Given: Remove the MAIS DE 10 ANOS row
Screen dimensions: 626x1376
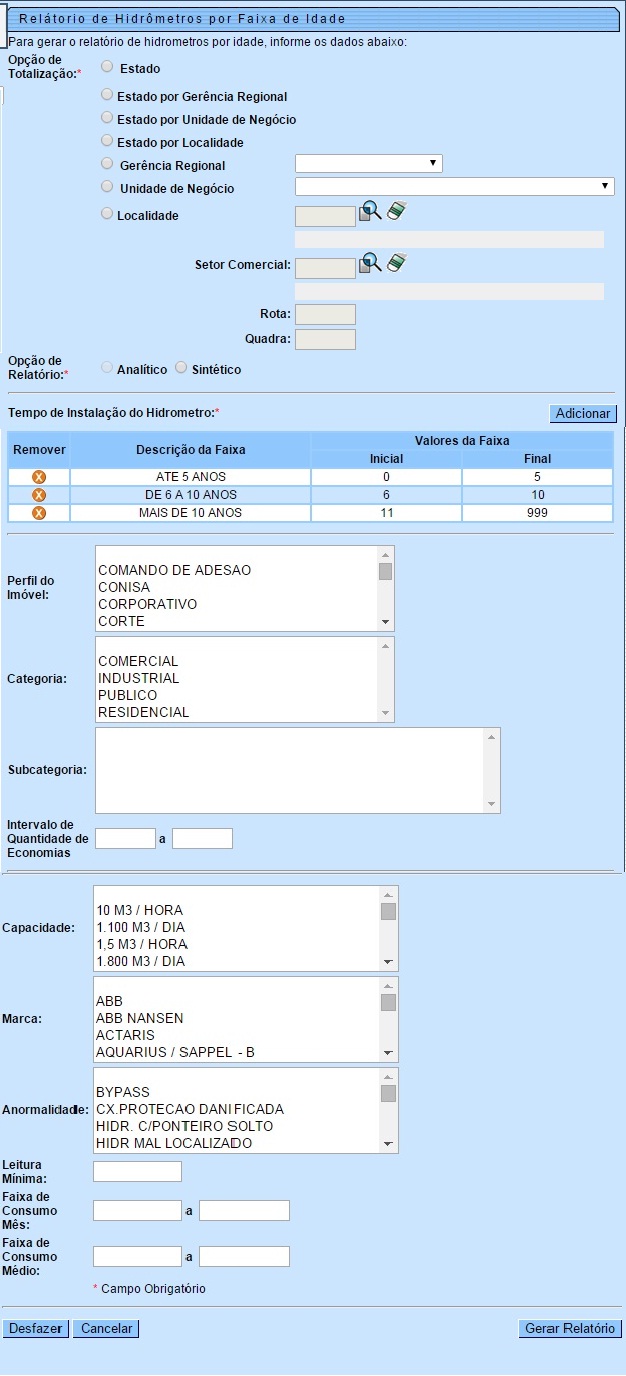Looking at the screenshot, I should [39, 513].
